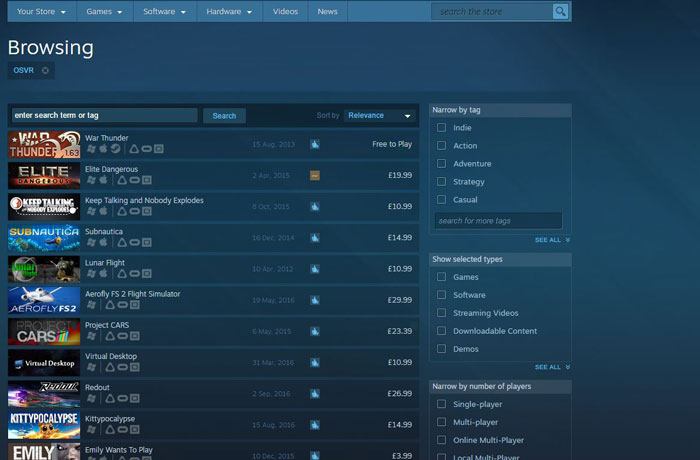700x460 pixels.
Task: Click the Mac icon on Lunar Flight row
Action: point(103,273)
